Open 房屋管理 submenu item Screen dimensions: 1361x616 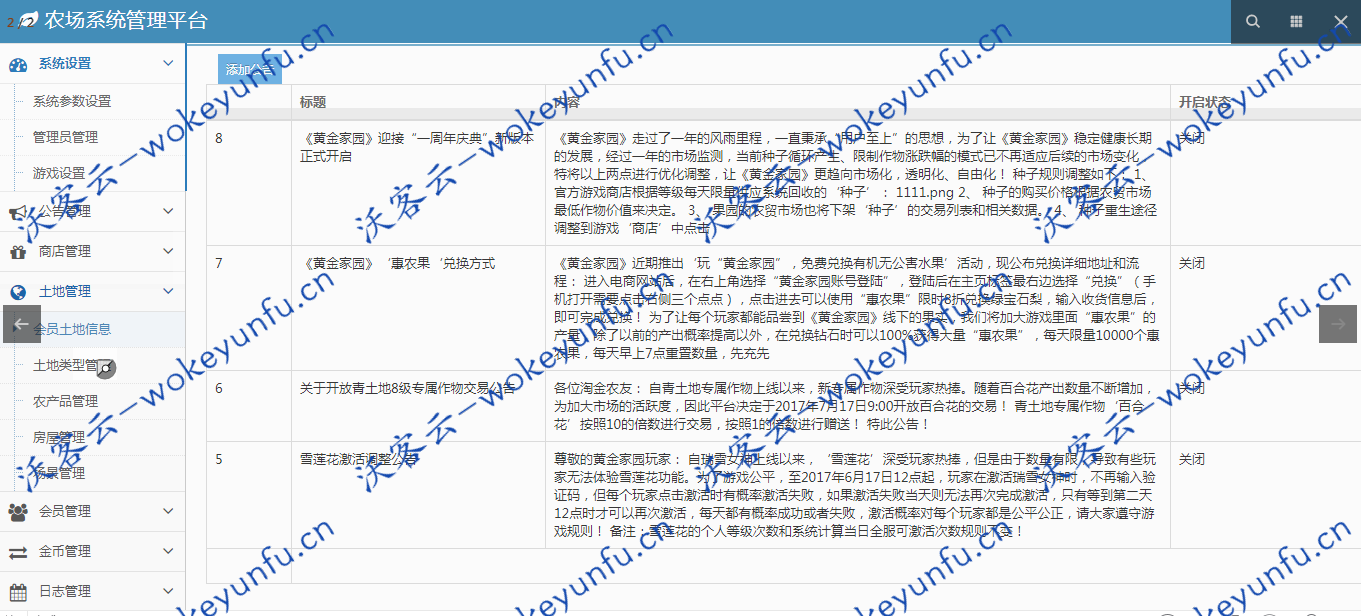pos(59,437)
